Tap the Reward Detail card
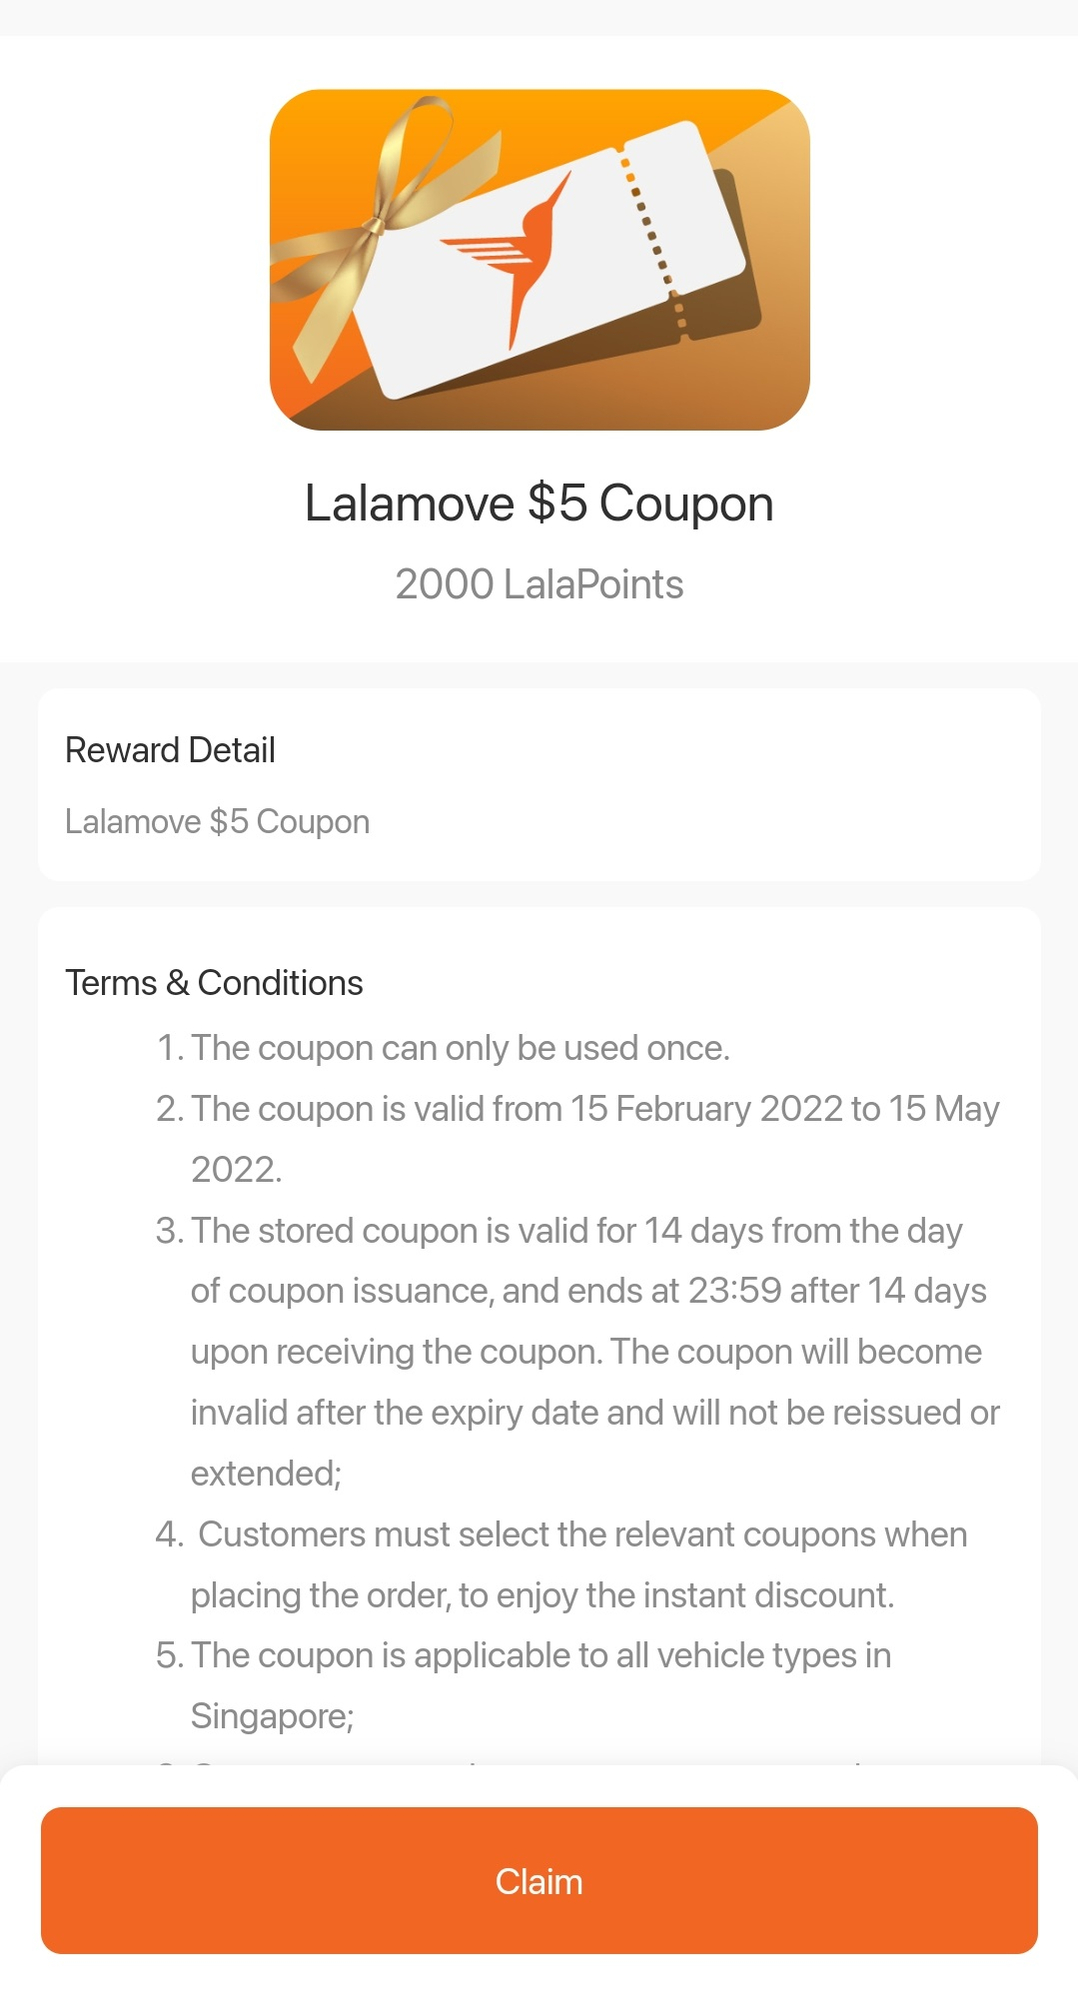 (539, 784)
